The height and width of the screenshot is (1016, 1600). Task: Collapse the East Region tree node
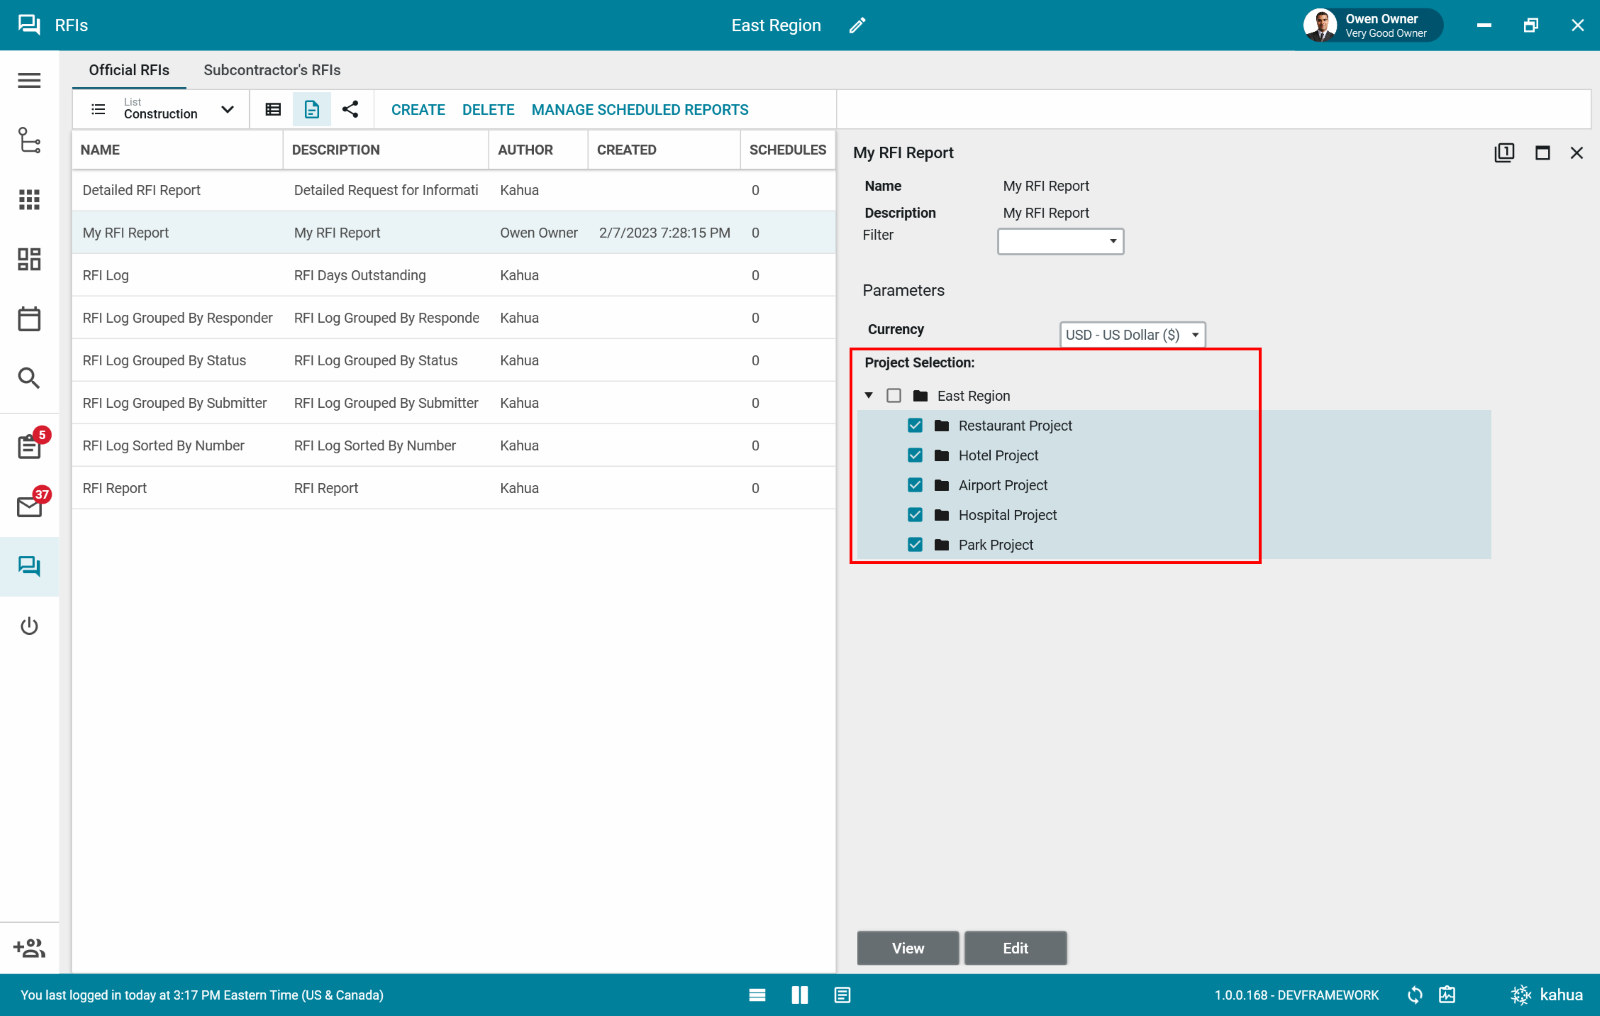click(869, 396)
